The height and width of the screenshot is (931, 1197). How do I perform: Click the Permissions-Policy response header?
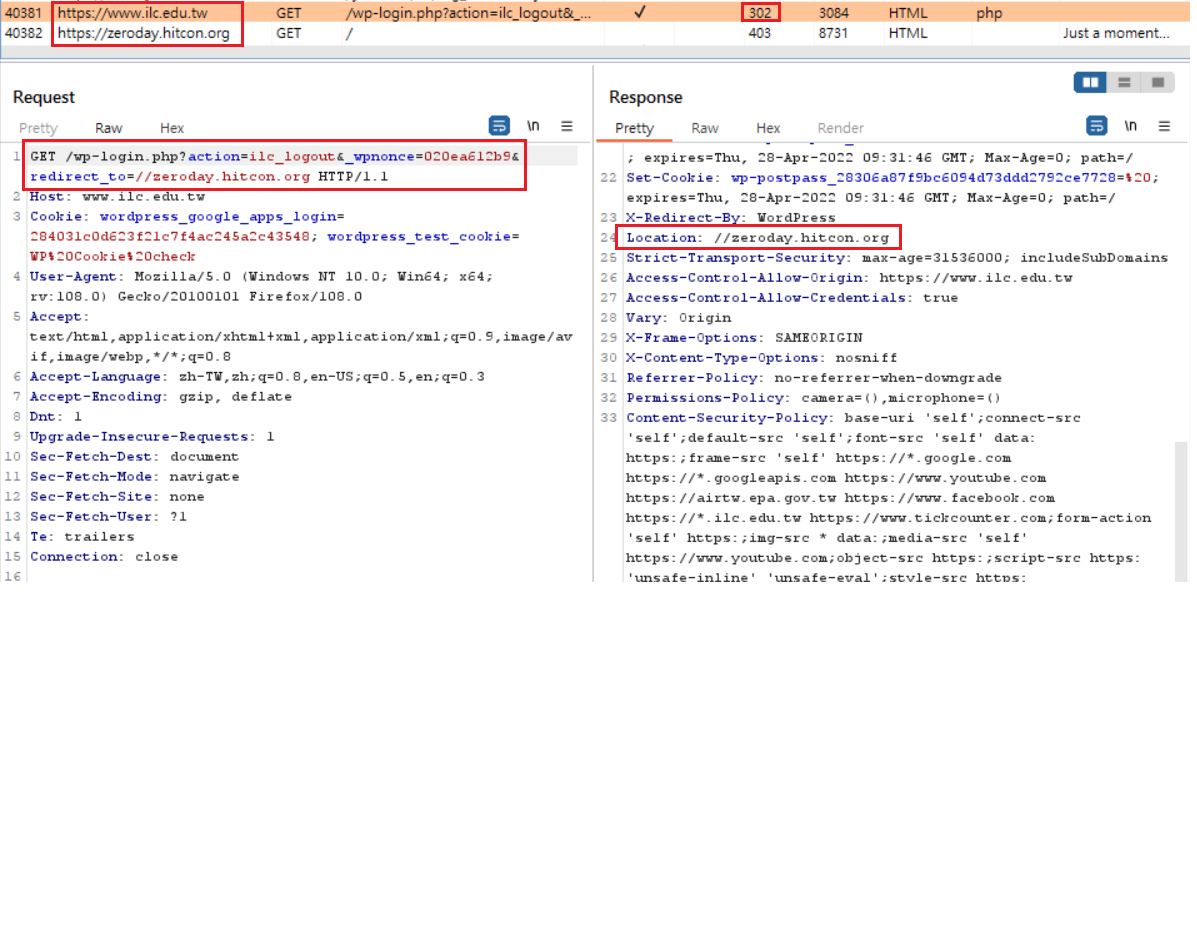click(x=813, y=398)
